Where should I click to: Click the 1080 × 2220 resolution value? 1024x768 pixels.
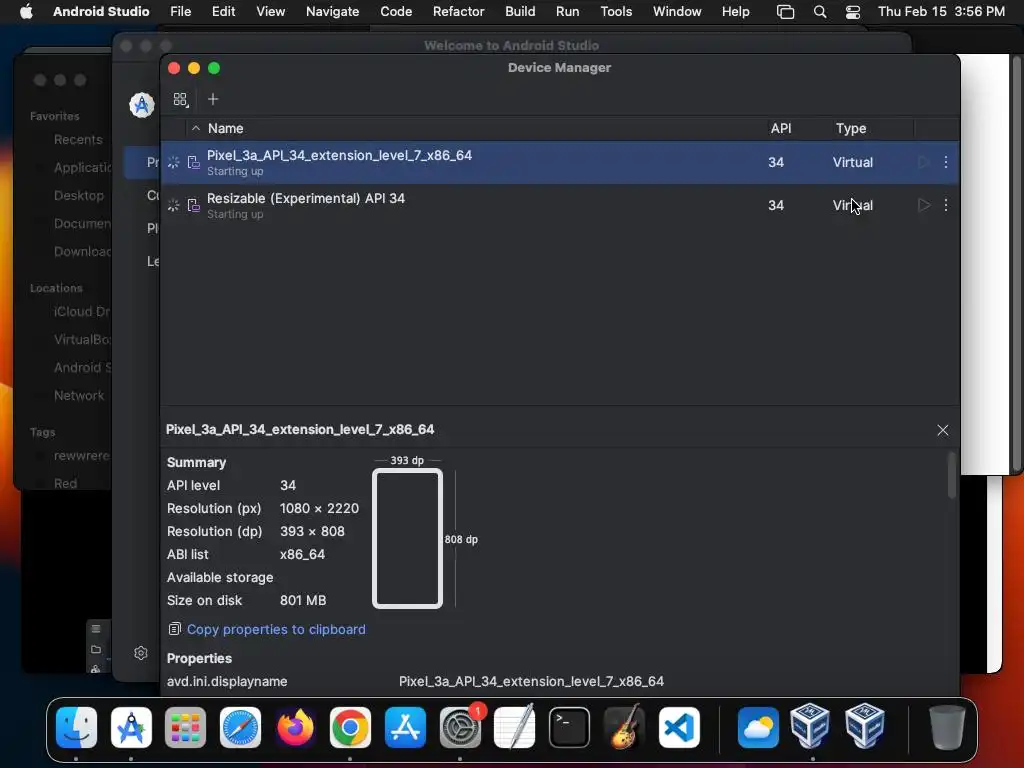point(319,508)
